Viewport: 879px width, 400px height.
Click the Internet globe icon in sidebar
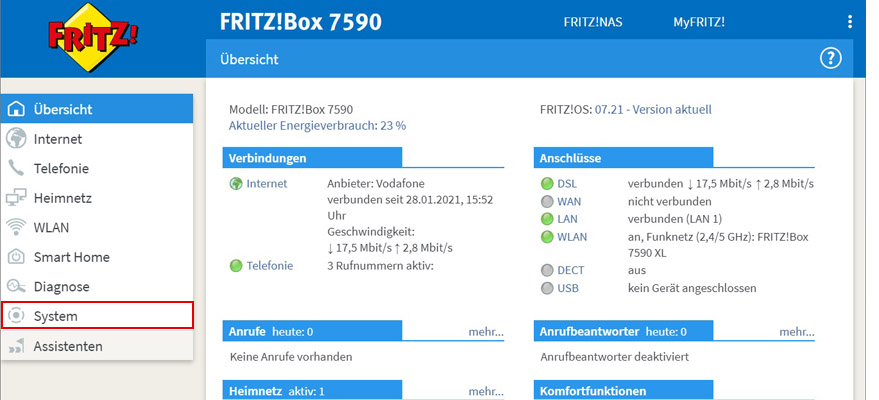pyautogui.click(x=16, y=139)
